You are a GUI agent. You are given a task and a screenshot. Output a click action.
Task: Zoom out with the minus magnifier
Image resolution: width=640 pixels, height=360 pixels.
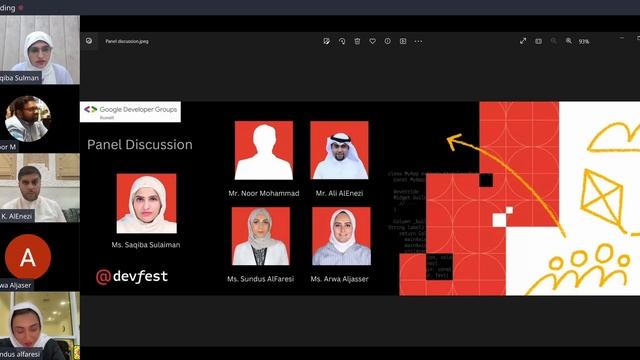553,41
